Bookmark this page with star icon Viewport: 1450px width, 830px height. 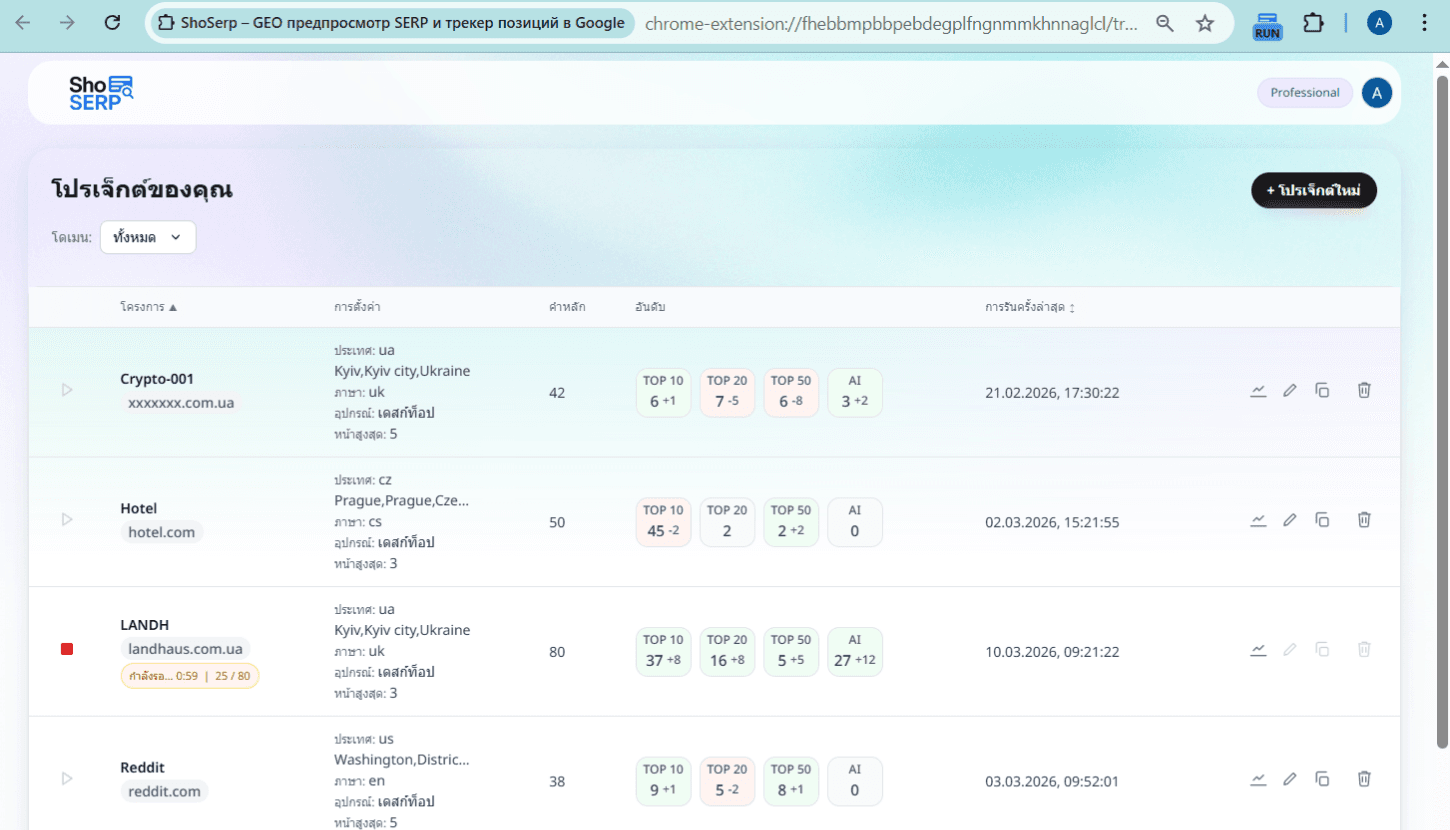coord(1205,23)
